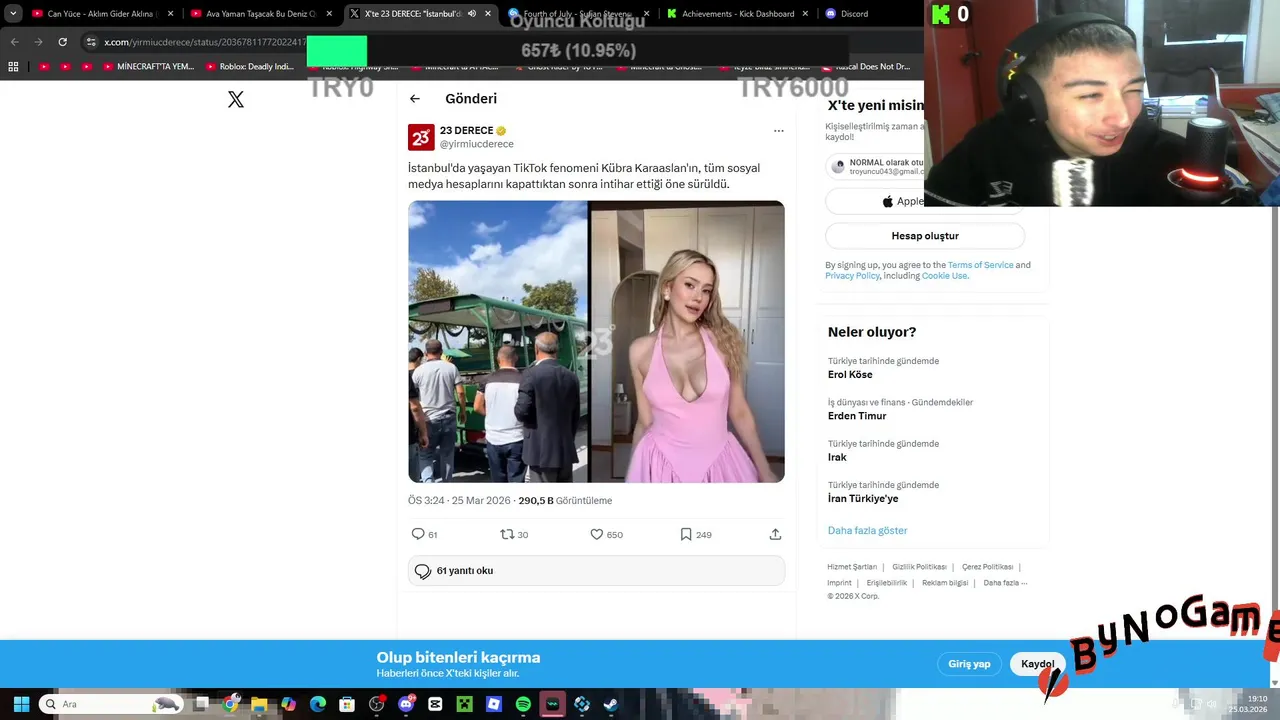Open Gizlilik Politikası footer link
This screenshot has height=720, width=1280.
919,567
